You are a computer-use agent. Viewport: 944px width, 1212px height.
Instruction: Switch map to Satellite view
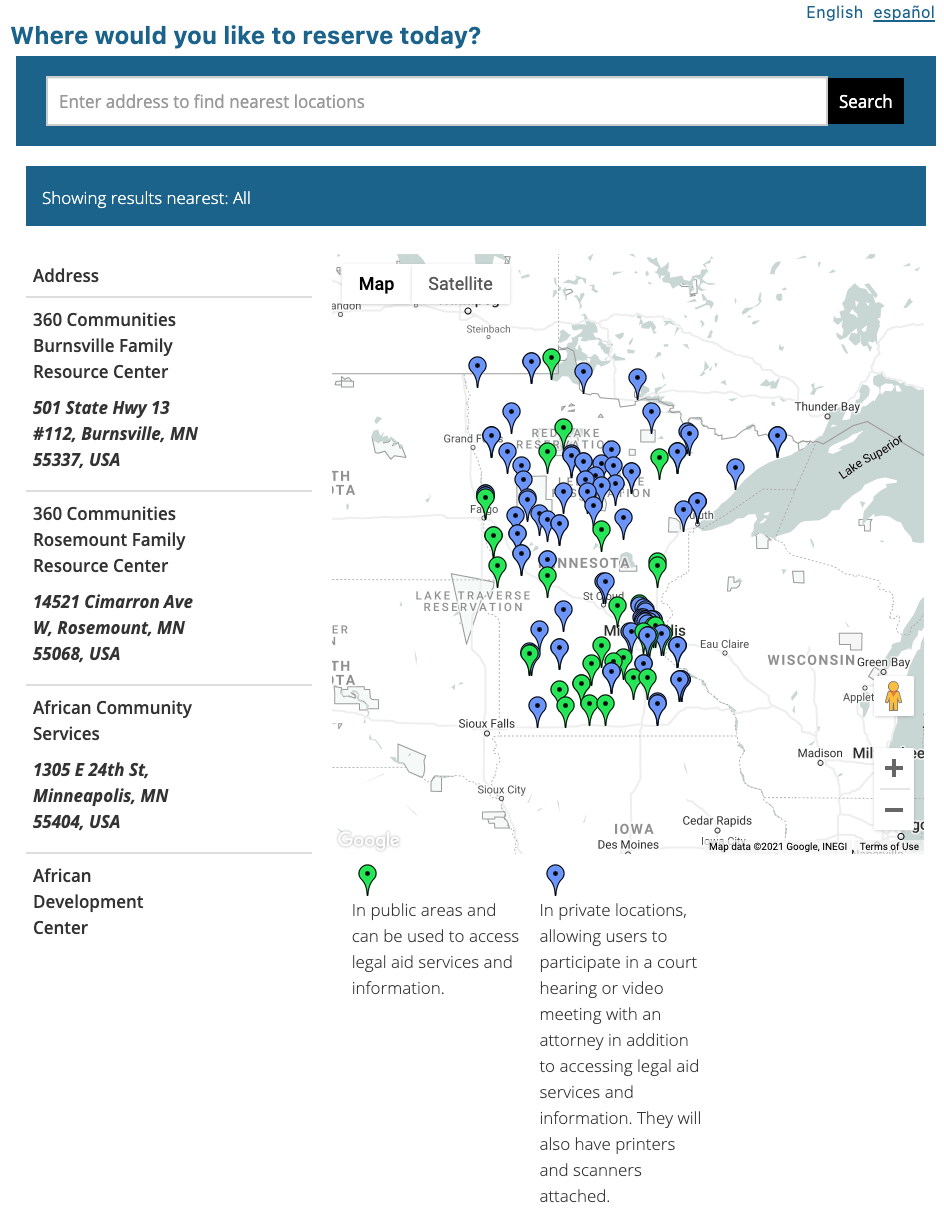[x=460, y=284]
